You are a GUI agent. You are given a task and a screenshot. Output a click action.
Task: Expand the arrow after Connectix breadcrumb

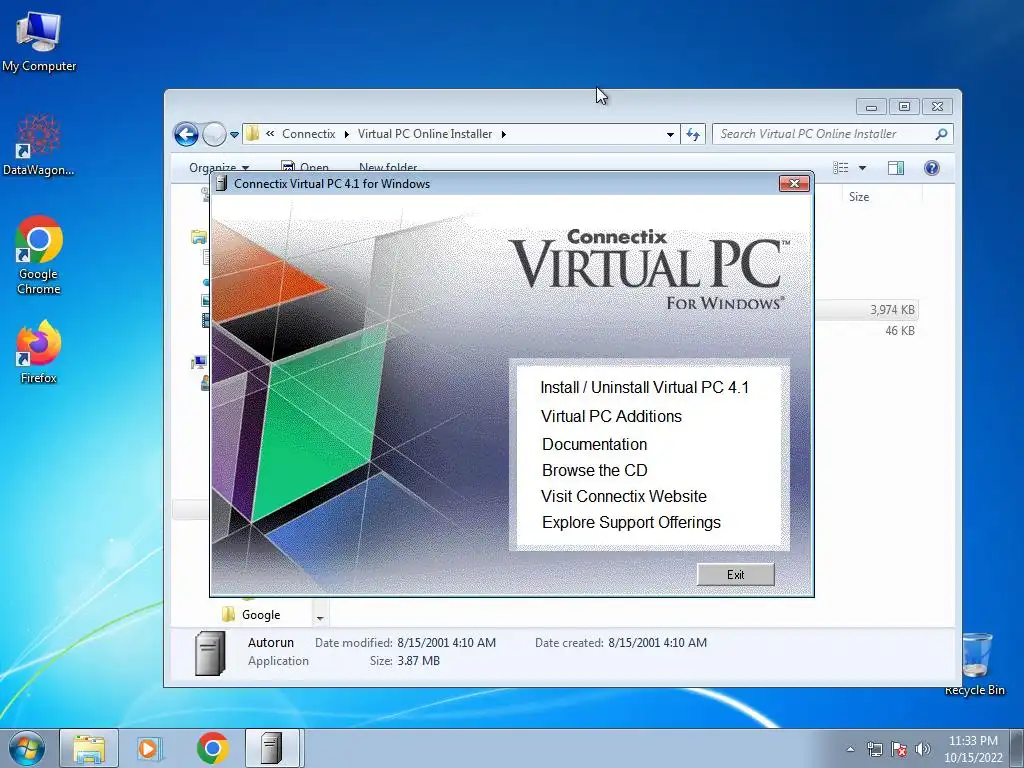pos(346,135)
